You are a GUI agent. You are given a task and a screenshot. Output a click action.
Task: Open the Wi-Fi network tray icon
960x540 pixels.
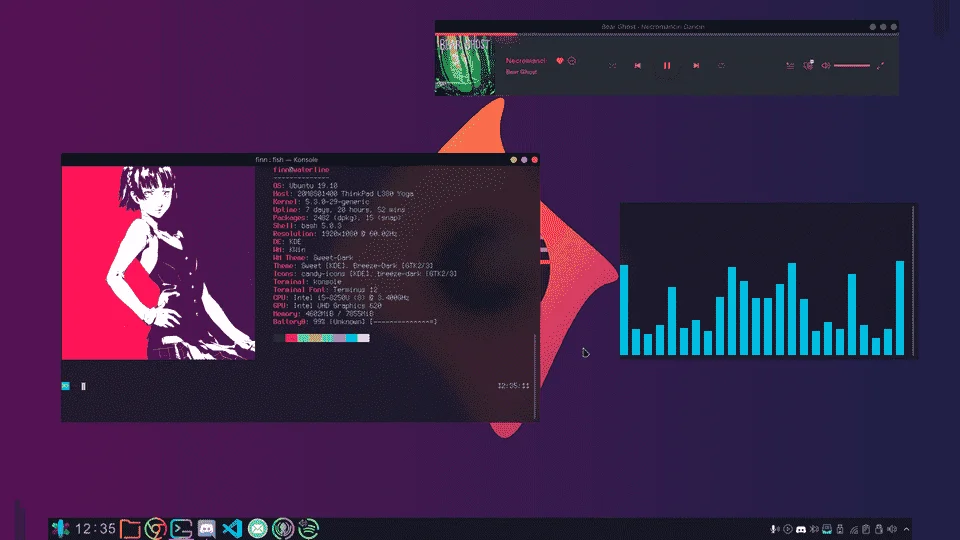click(x=854, y=530)
